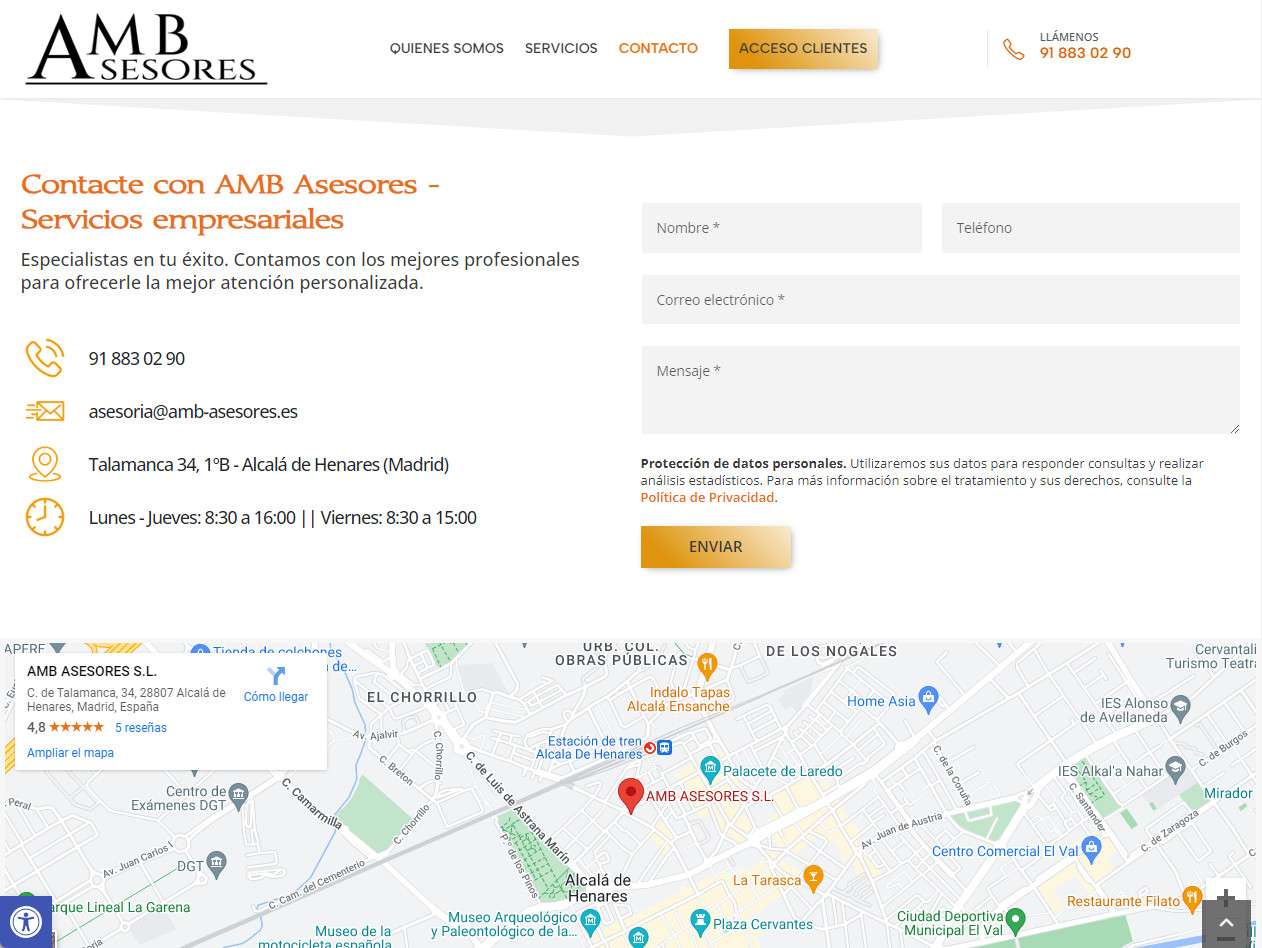Submit the form with Enviar
1262x948 pixels.
point(715,547)
